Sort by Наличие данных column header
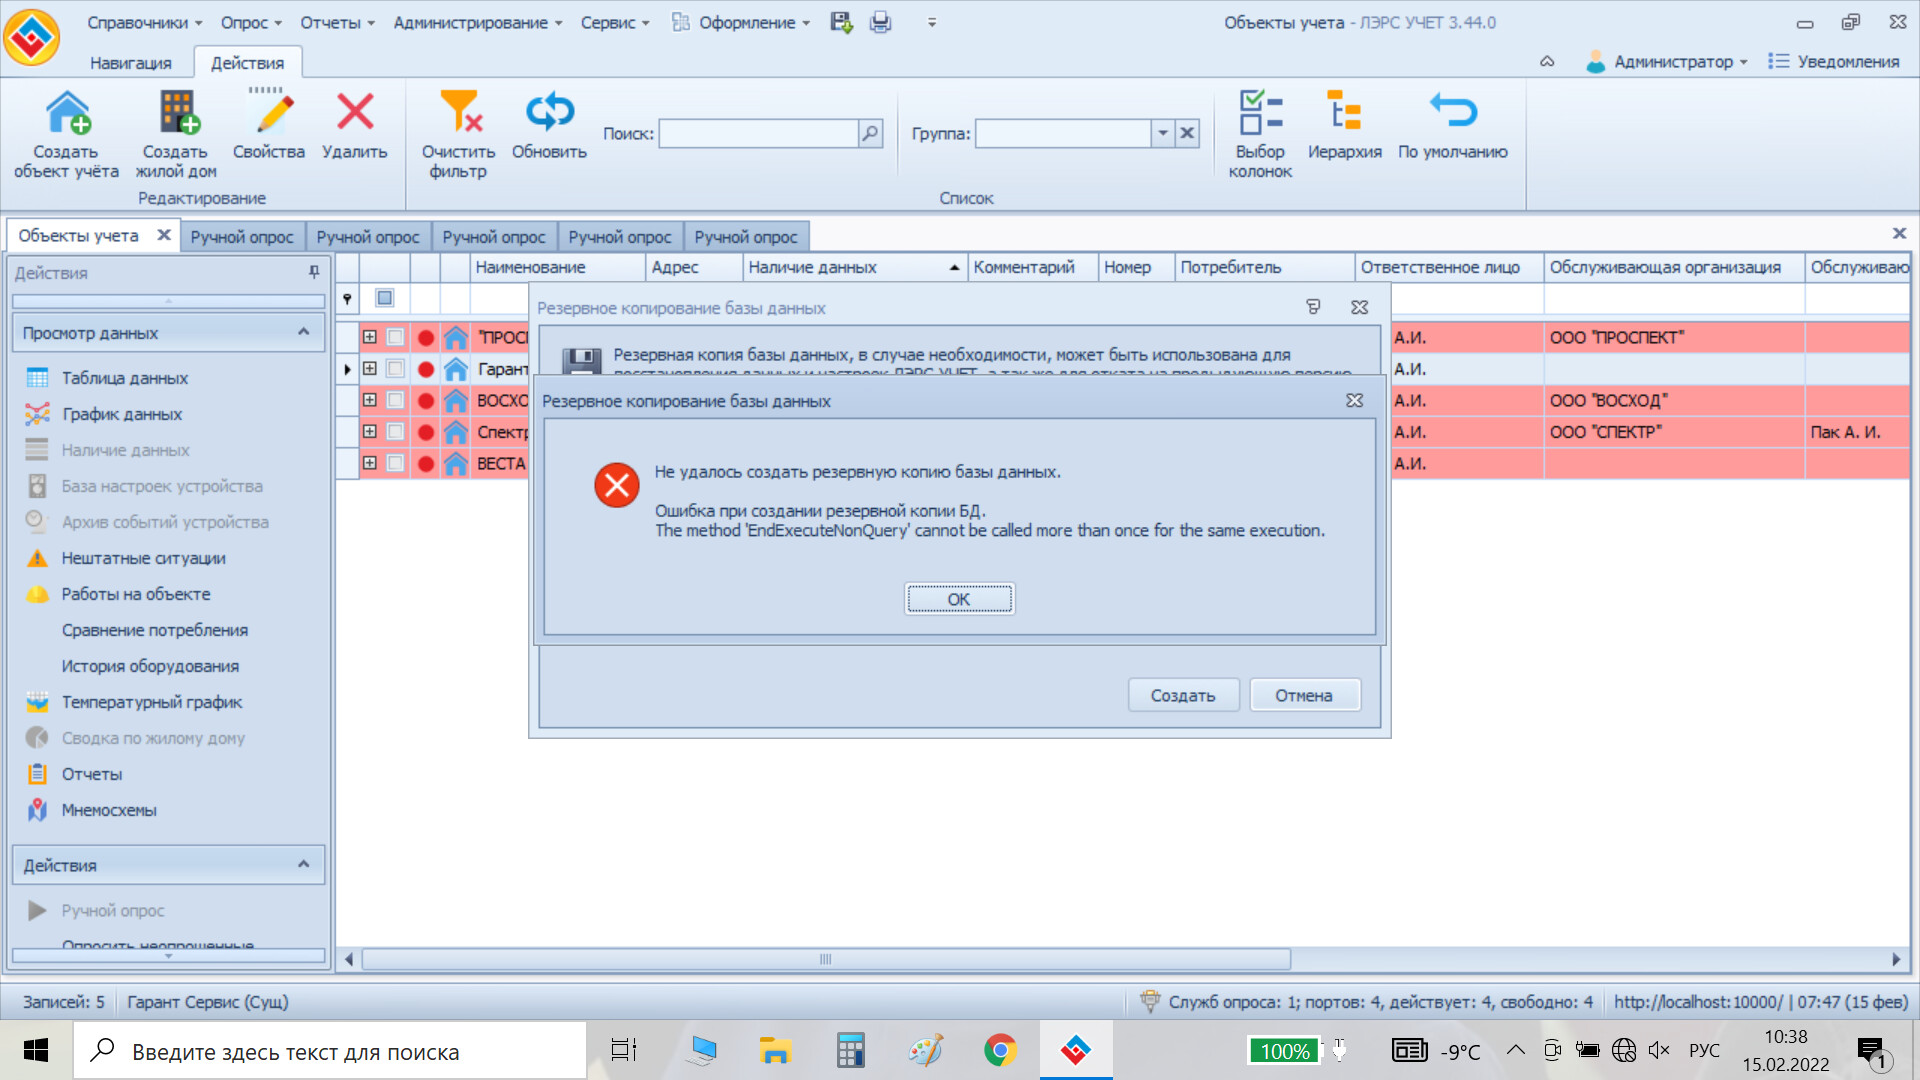1920x1080 pixels. (854, 267)
